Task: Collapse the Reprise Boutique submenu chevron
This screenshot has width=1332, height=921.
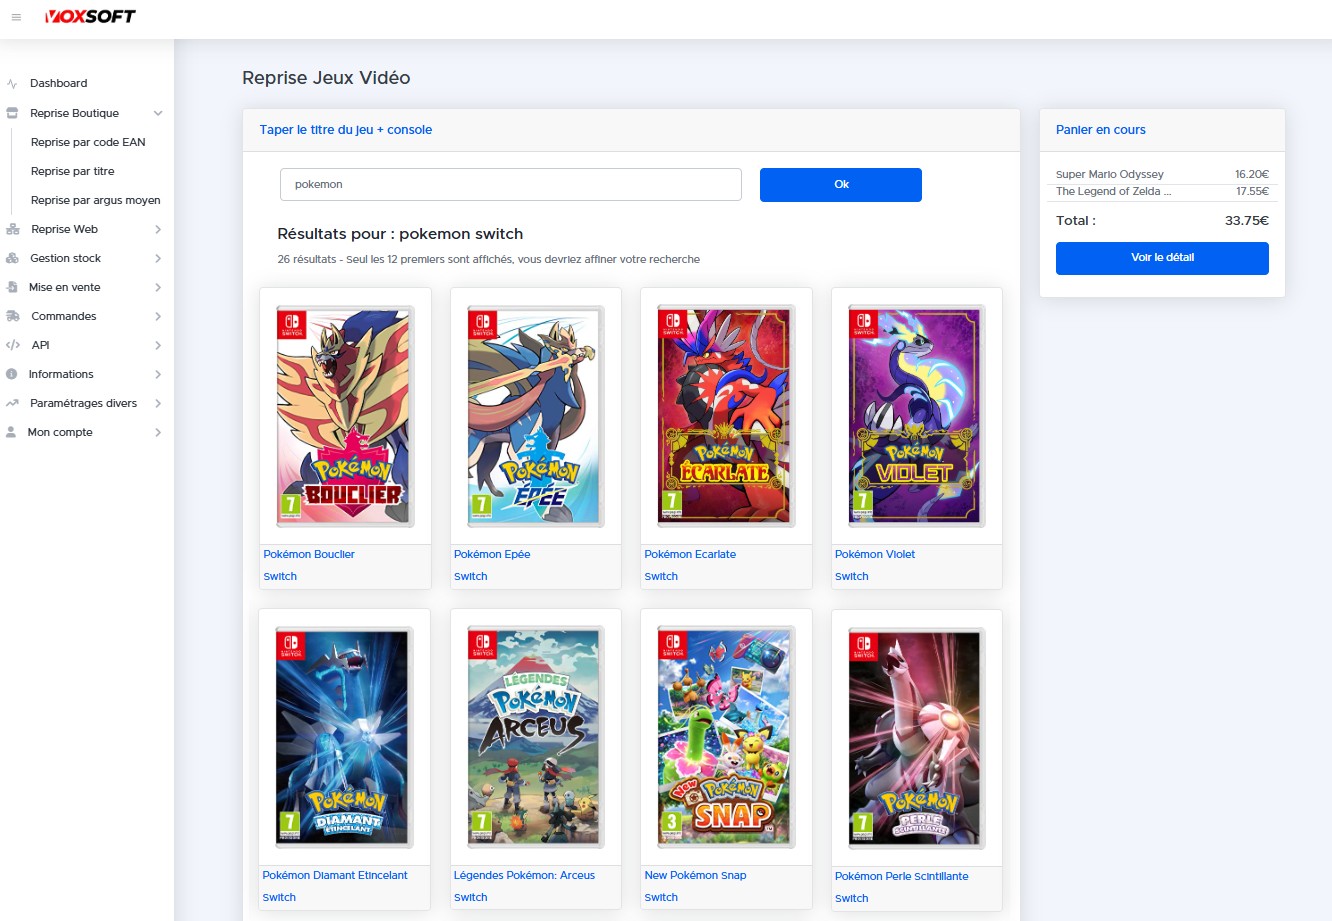Action: [x=158, y=113]
